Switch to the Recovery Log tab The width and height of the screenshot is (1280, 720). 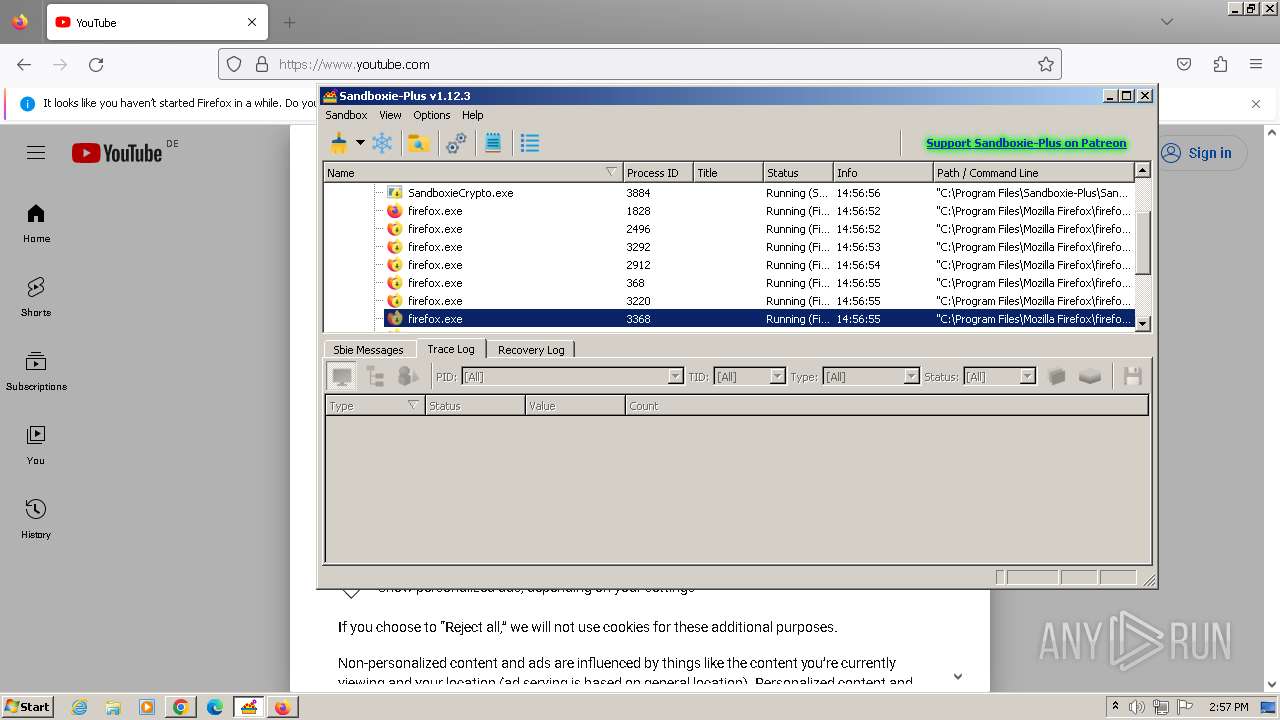coord(531,350)
